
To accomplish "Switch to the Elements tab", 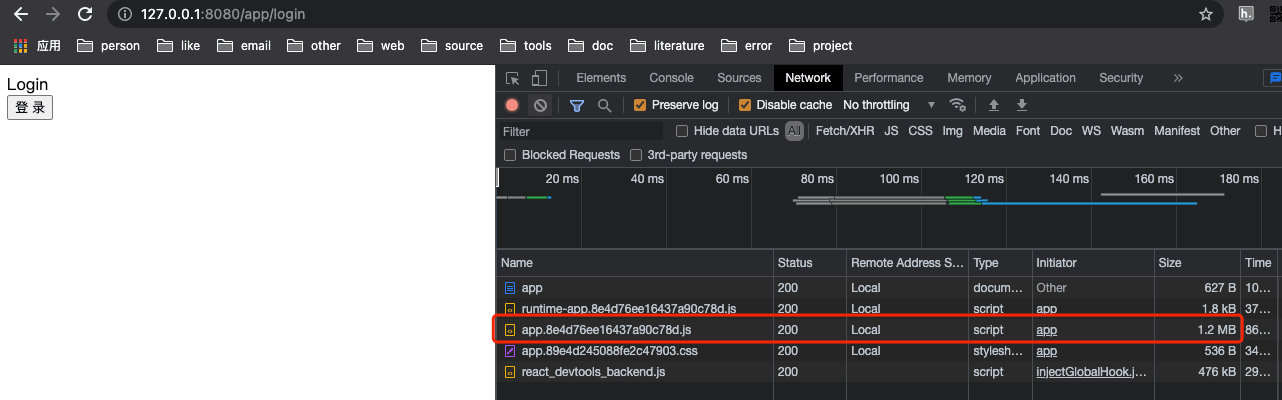I will point(601,78).
